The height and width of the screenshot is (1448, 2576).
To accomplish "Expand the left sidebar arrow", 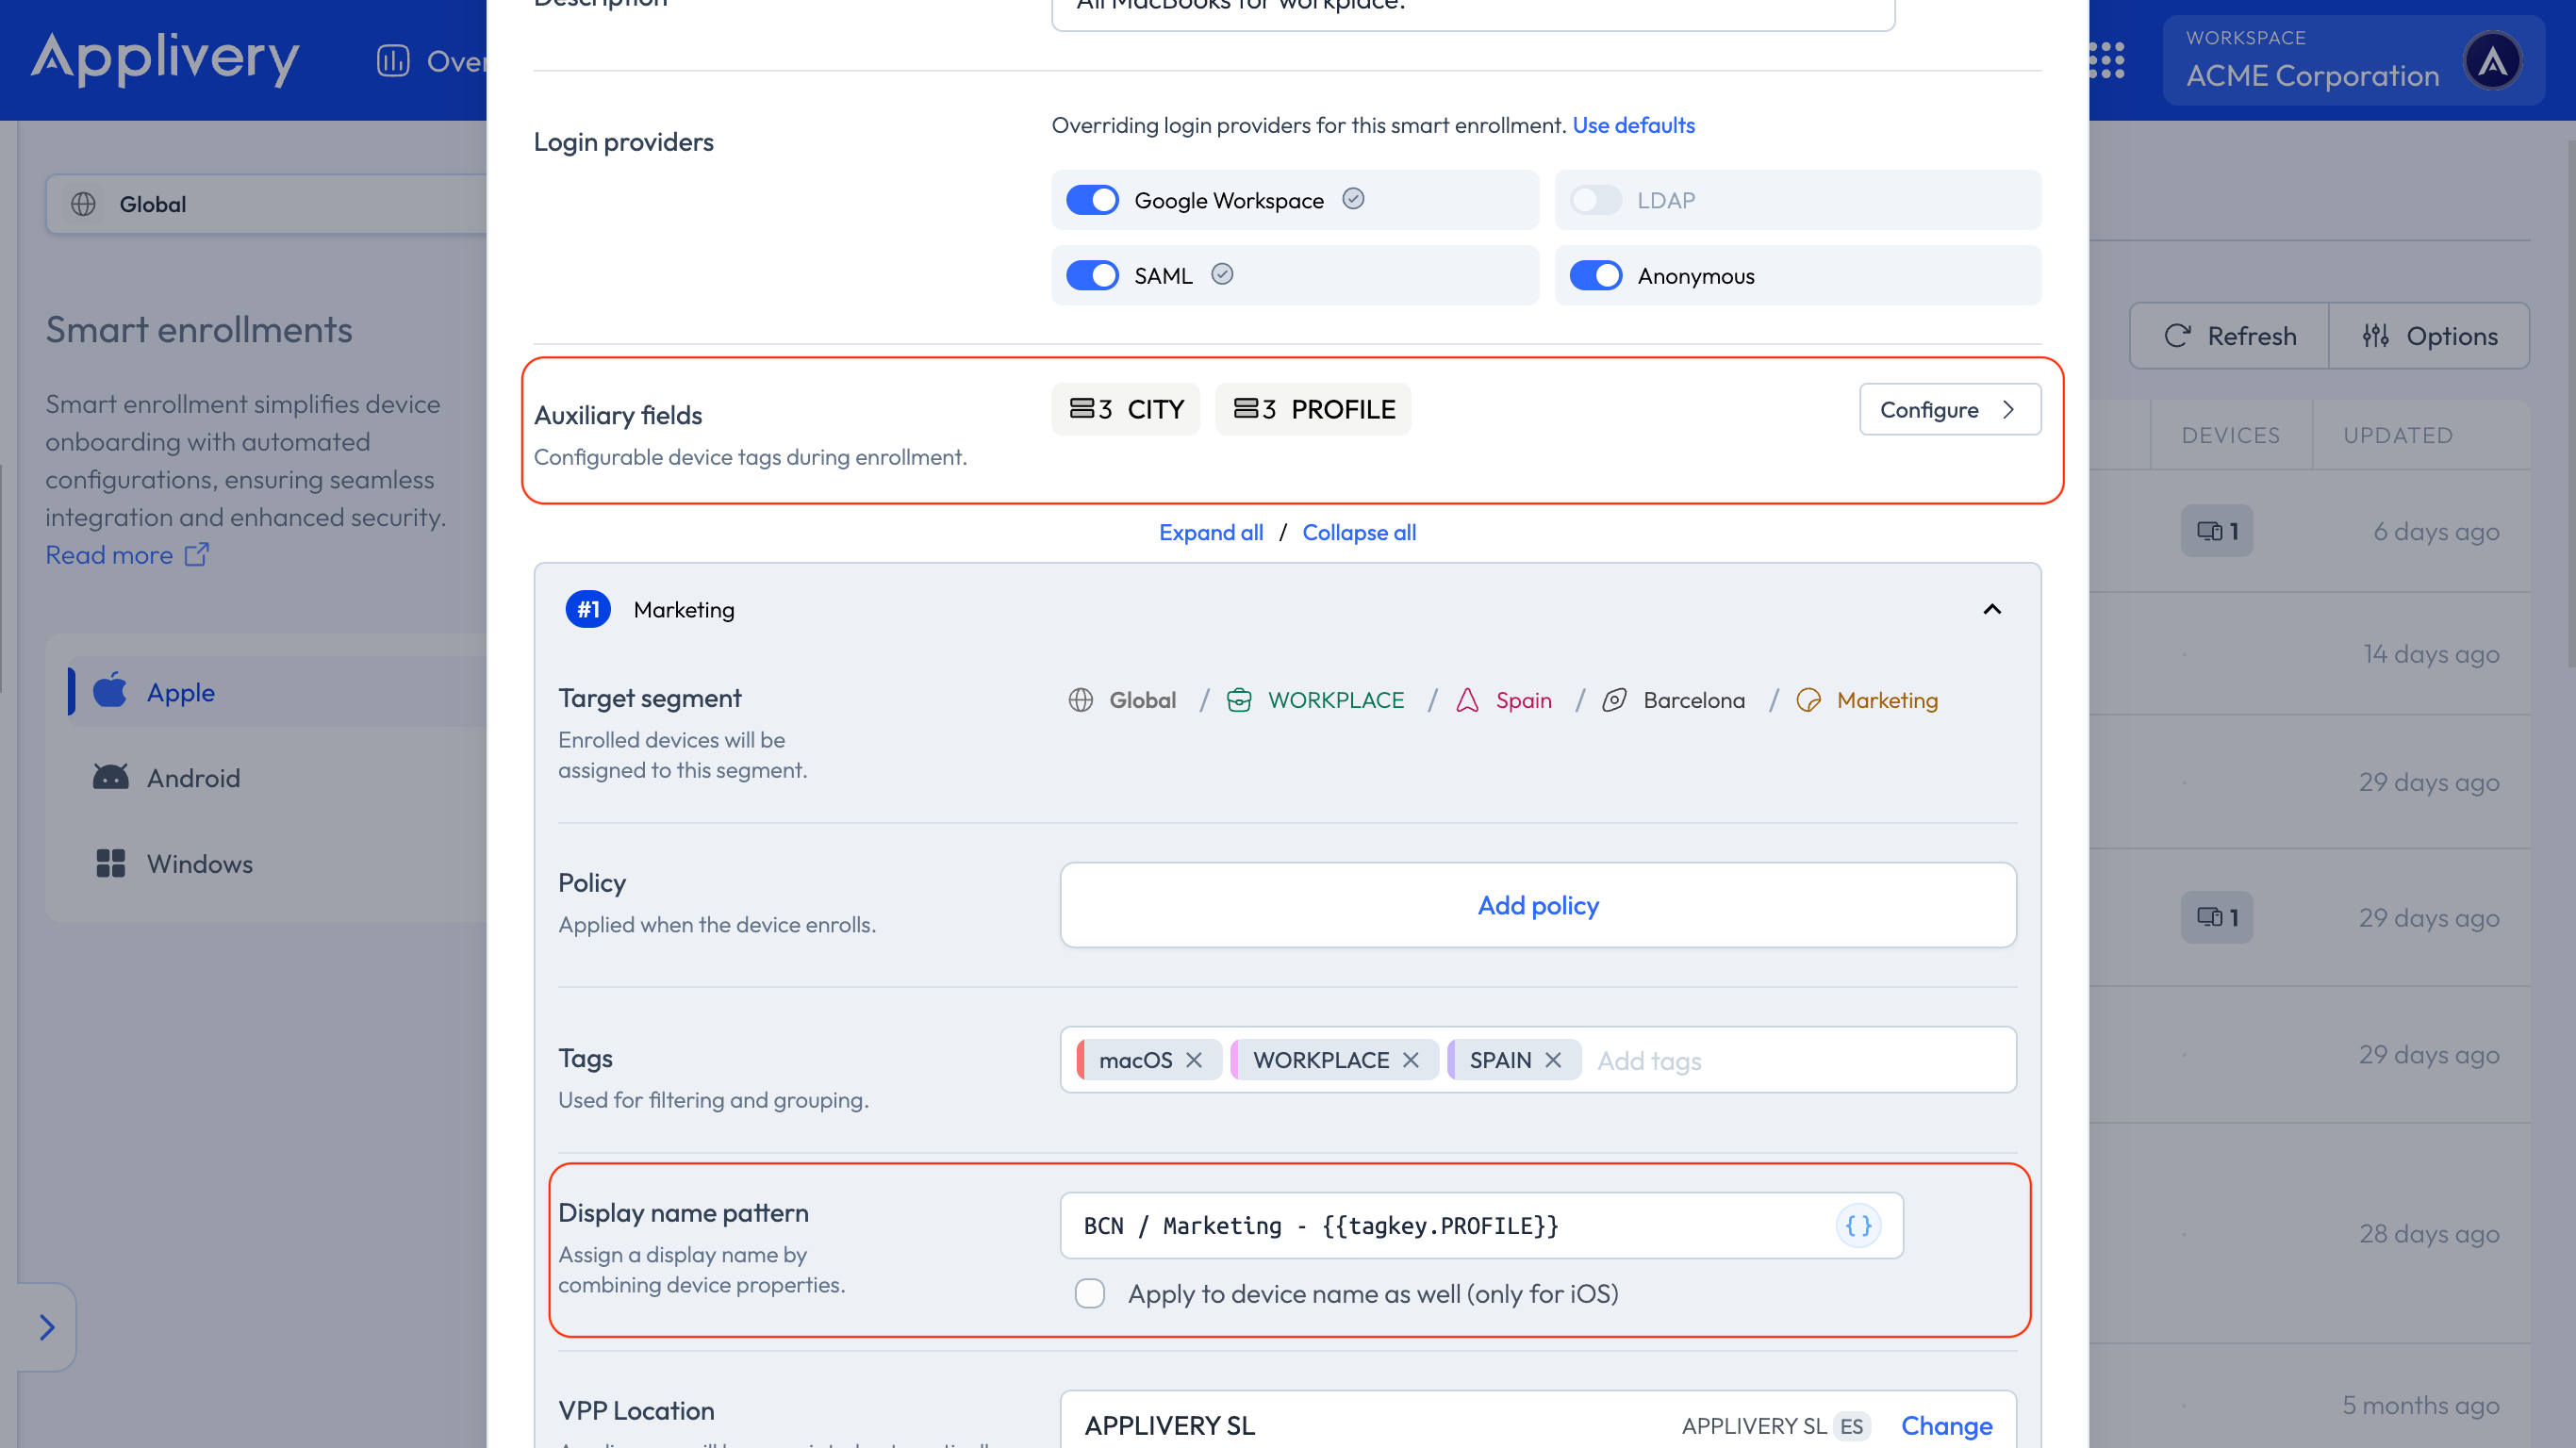I will 46,1327.
